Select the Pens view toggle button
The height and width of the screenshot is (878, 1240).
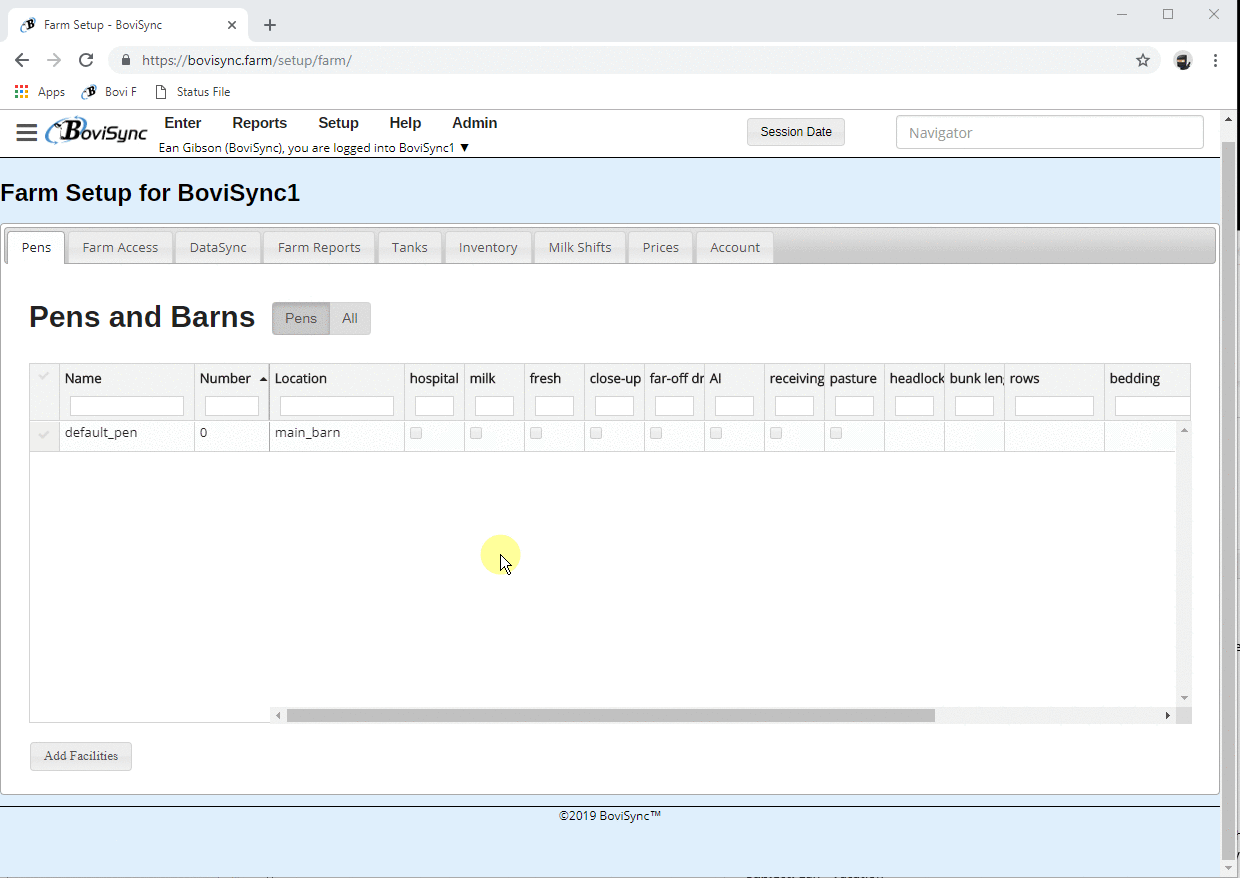301,318
